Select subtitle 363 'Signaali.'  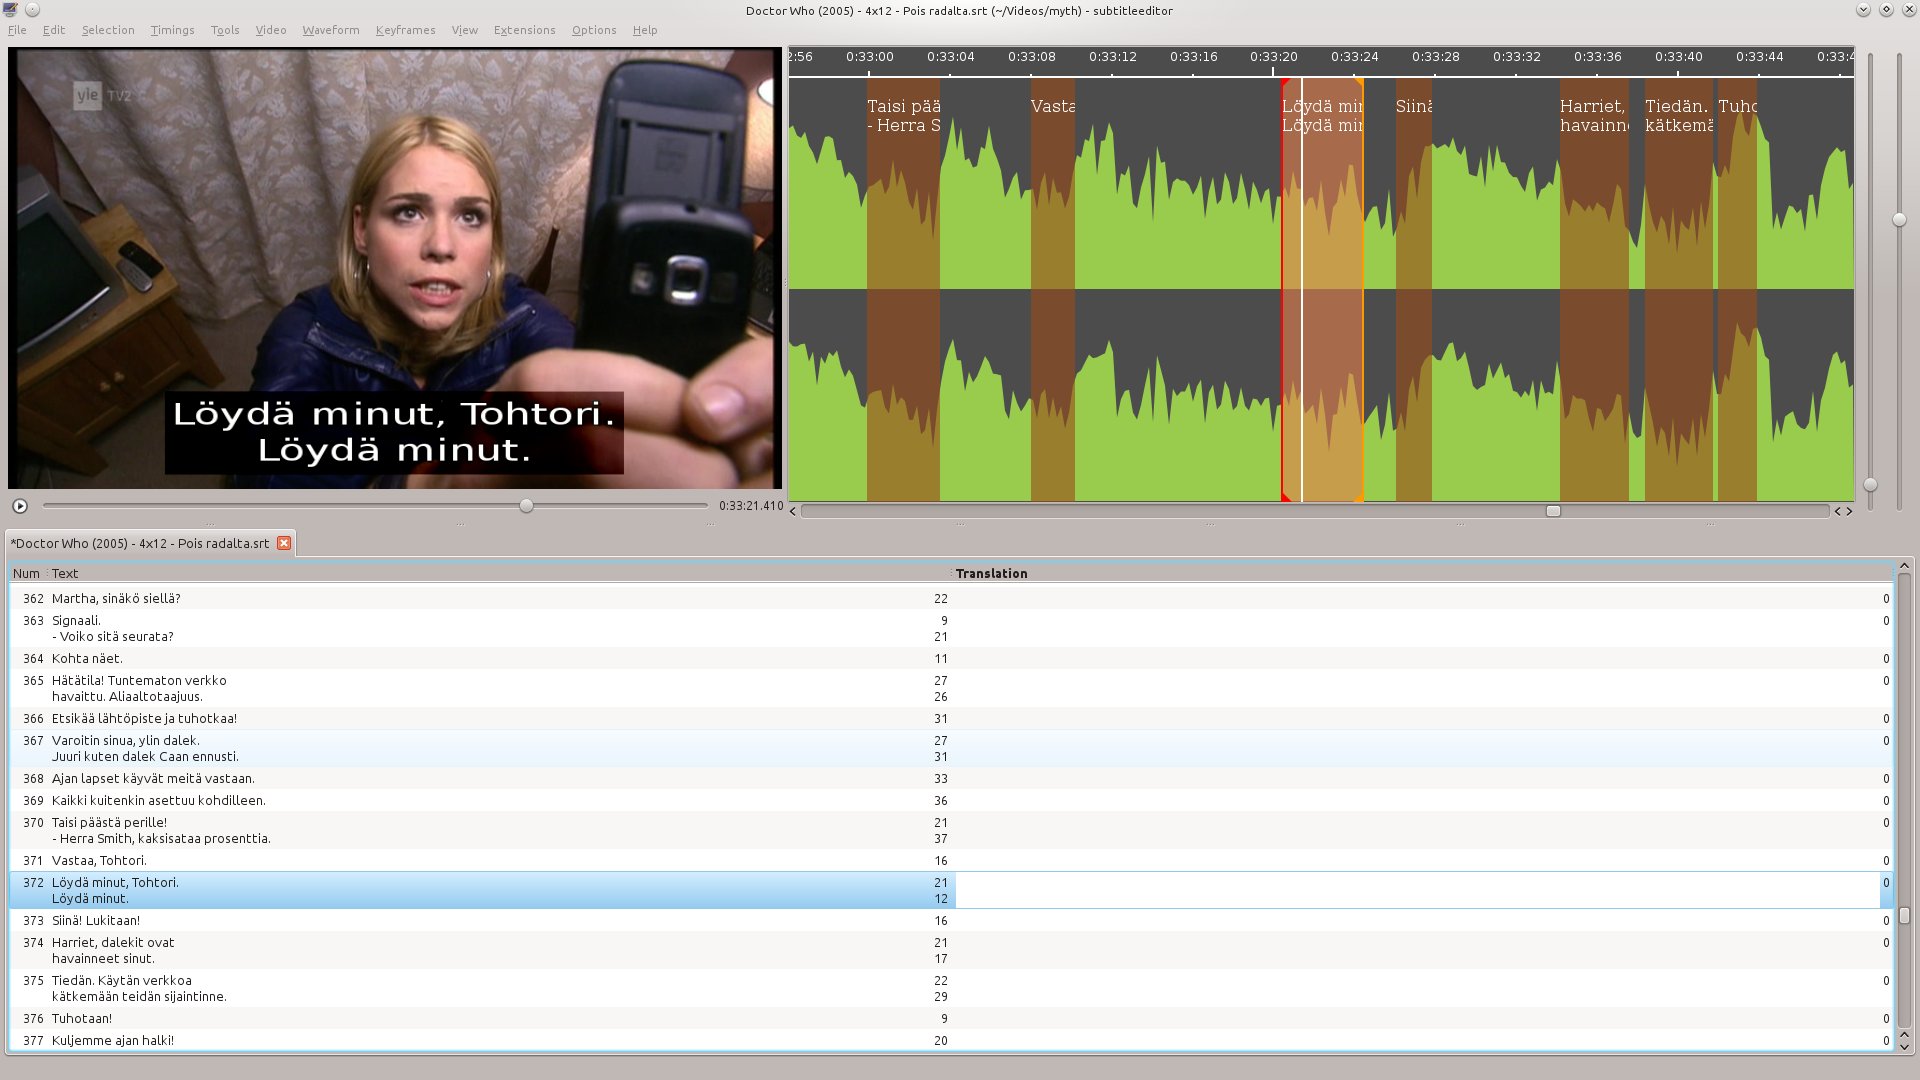pyautogui.click(x=950, y=628)
